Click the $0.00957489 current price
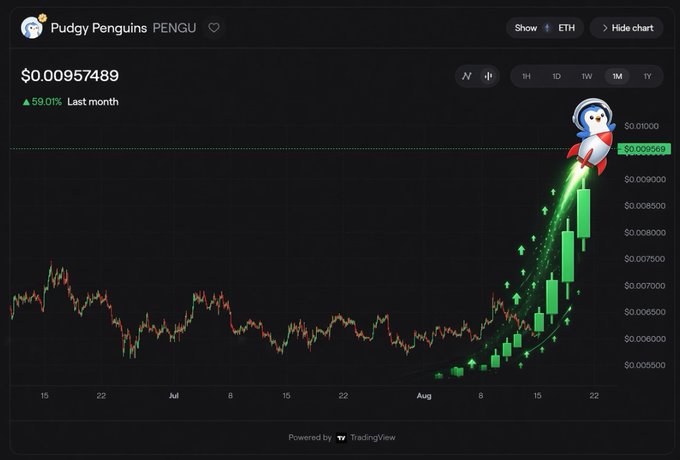680x460 pixels. pos(70,76)
